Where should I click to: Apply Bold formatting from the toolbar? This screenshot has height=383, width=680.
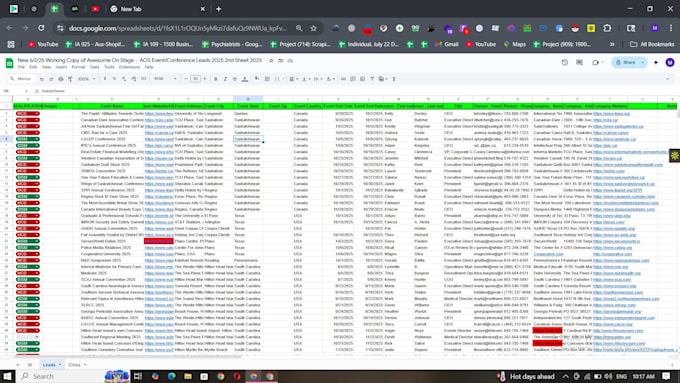(x=216, y=79)
